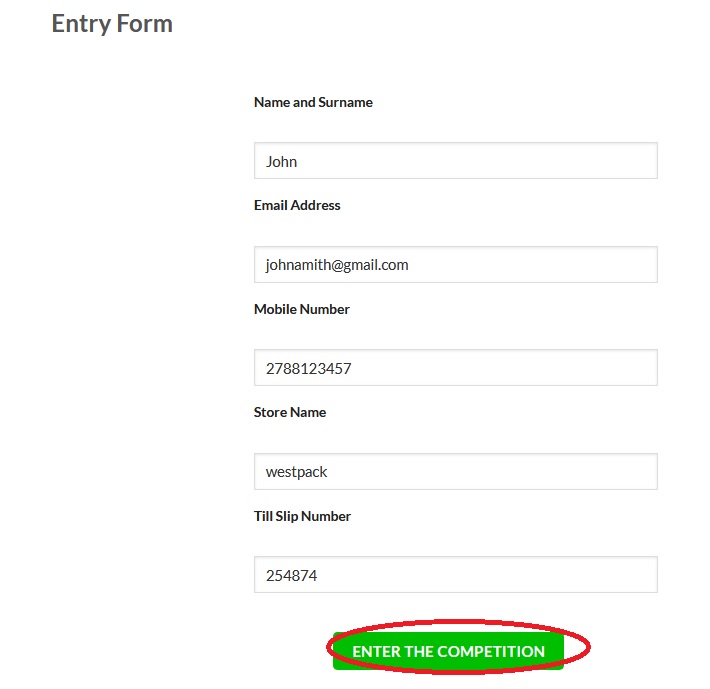Focus the Name and Surname input field
Viewport: 710px width, 689px height.
(x=455, y=161)
